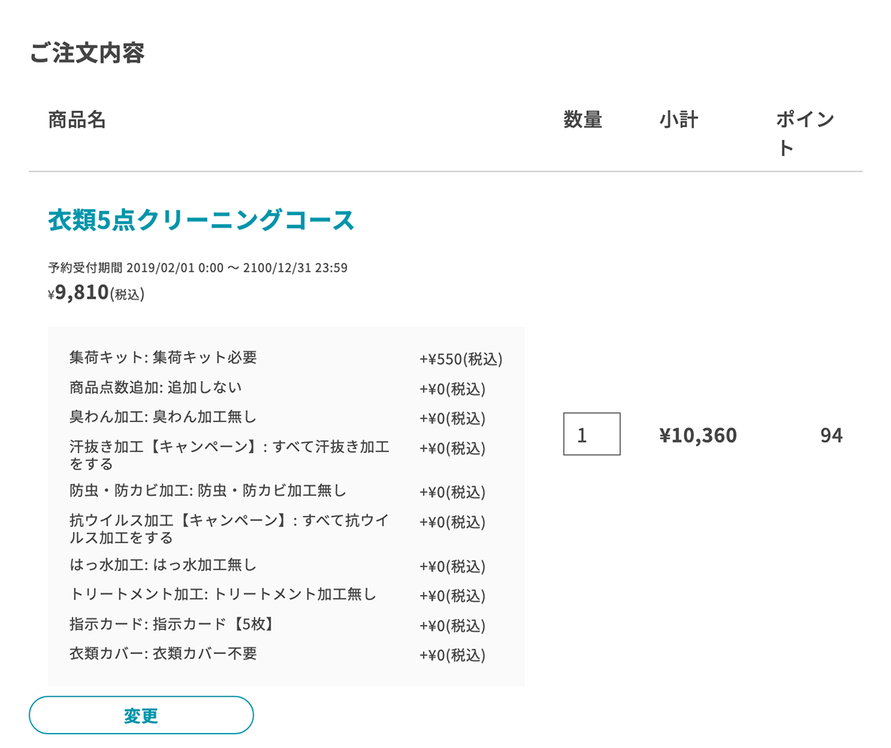Select the 集荷キット必要 option line

click(163, 357)
